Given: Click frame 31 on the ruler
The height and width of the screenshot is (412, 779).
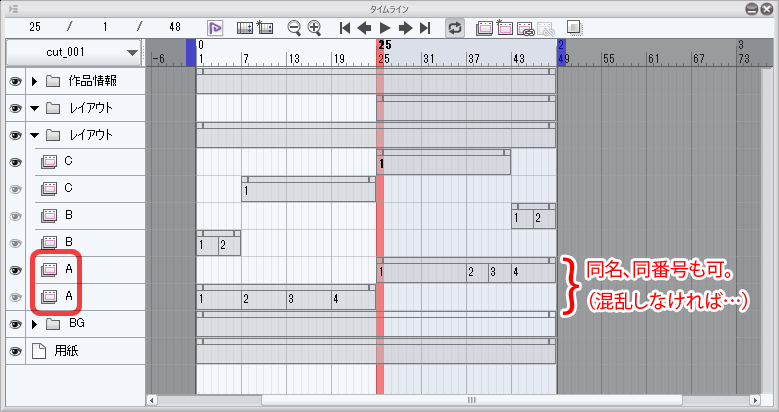Looking at the screenshot, I should click(x=428, y=59).
